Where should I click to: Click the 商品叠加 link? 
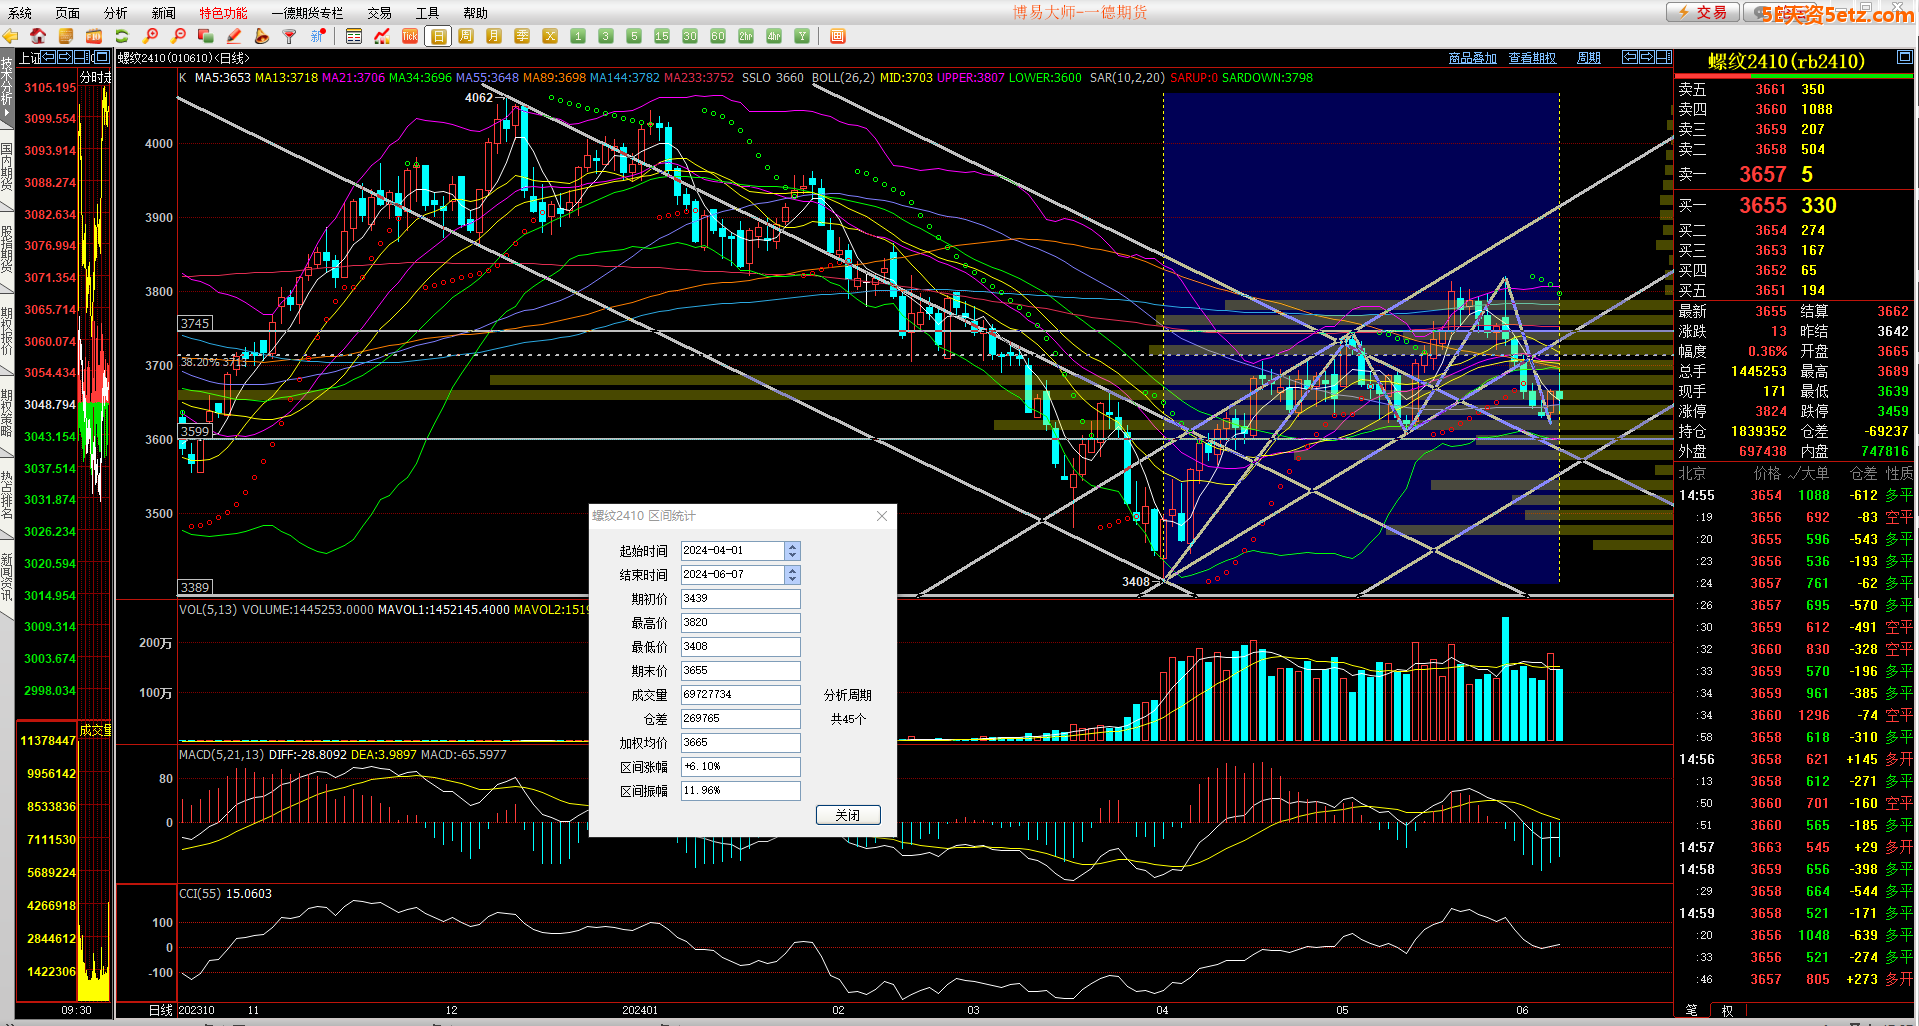click(x=1472, y=58)
